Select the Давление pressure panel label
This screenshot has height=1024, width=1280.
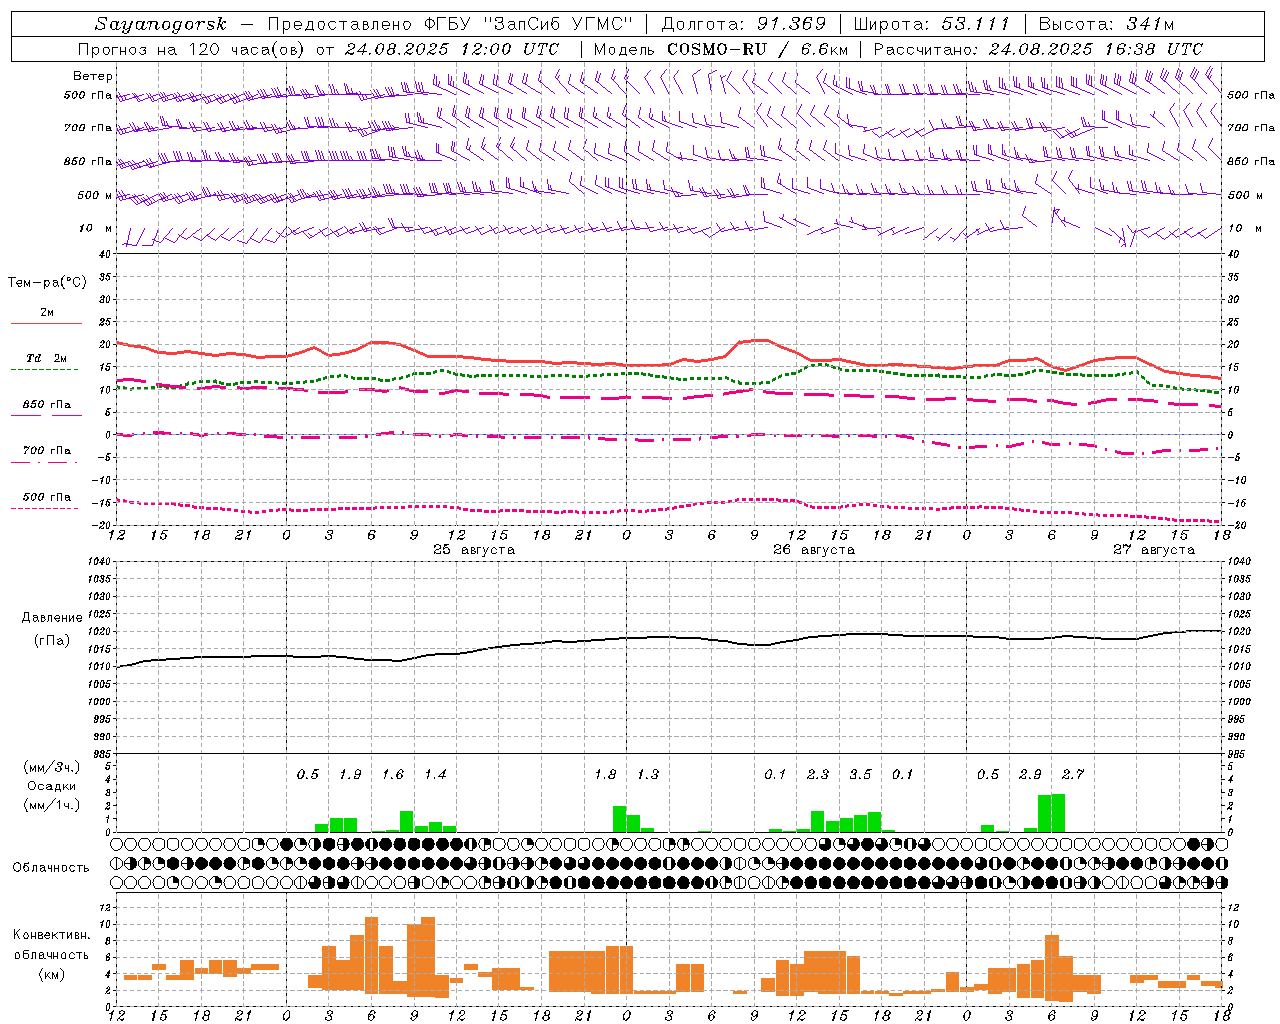pyautogui.click(x=51, y=618)
